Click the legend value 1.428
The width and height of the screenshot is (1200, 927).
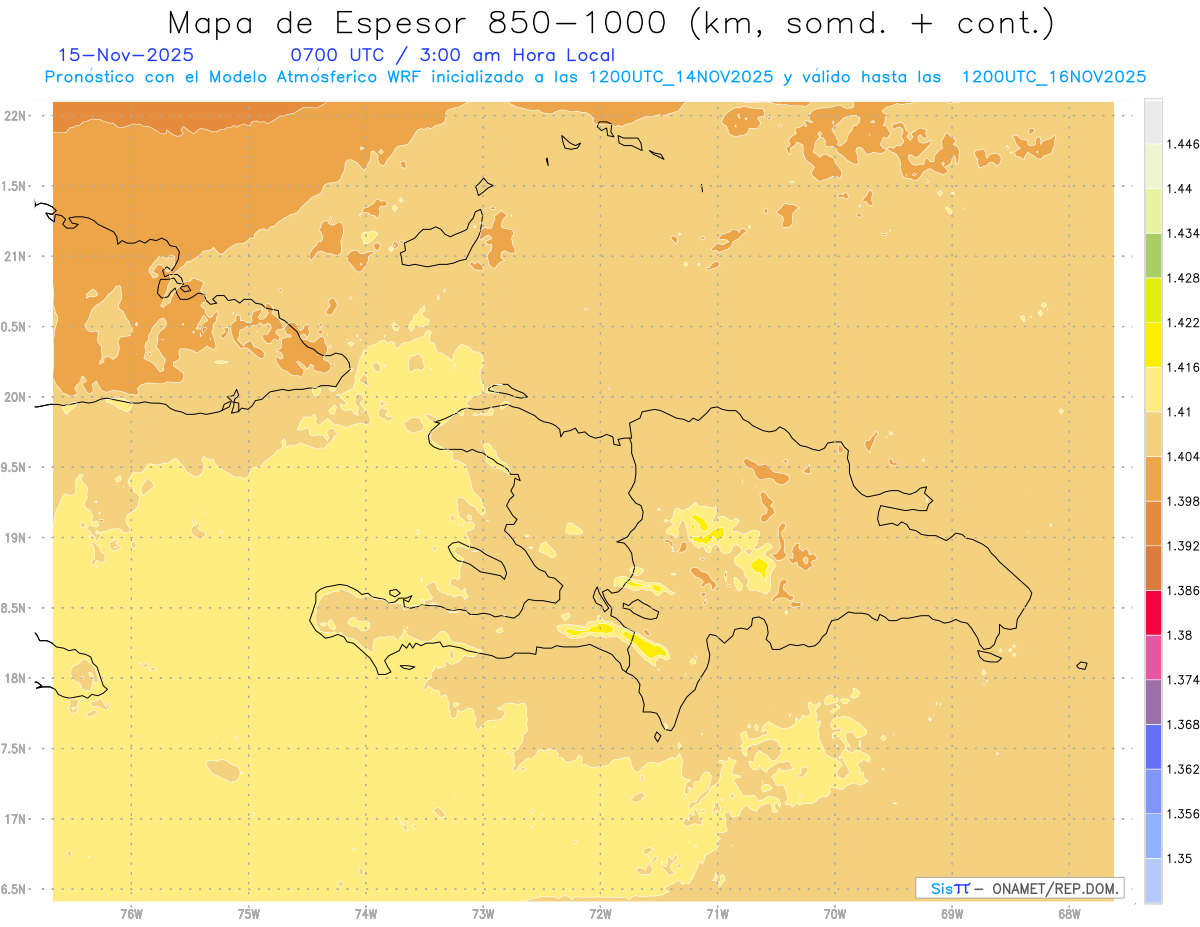(1185, 278)
